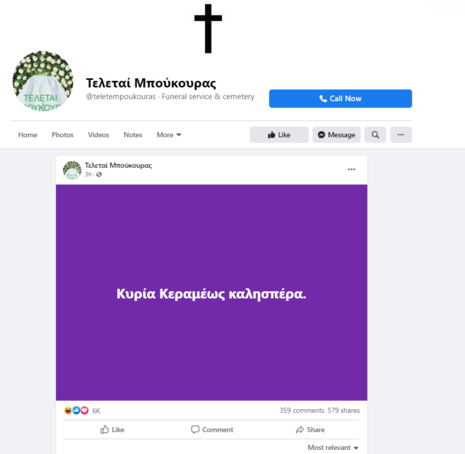
Task: Open the Notes tab
Action: (x=133, y=135)
